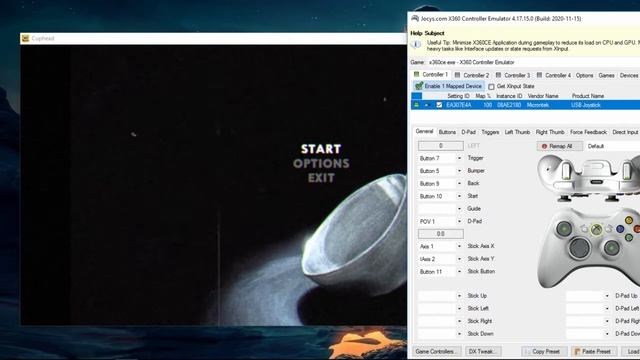Viewport: 640px width, 360px height.
Task: Click the left trigger value field showing 0
Action: (440, 146)
